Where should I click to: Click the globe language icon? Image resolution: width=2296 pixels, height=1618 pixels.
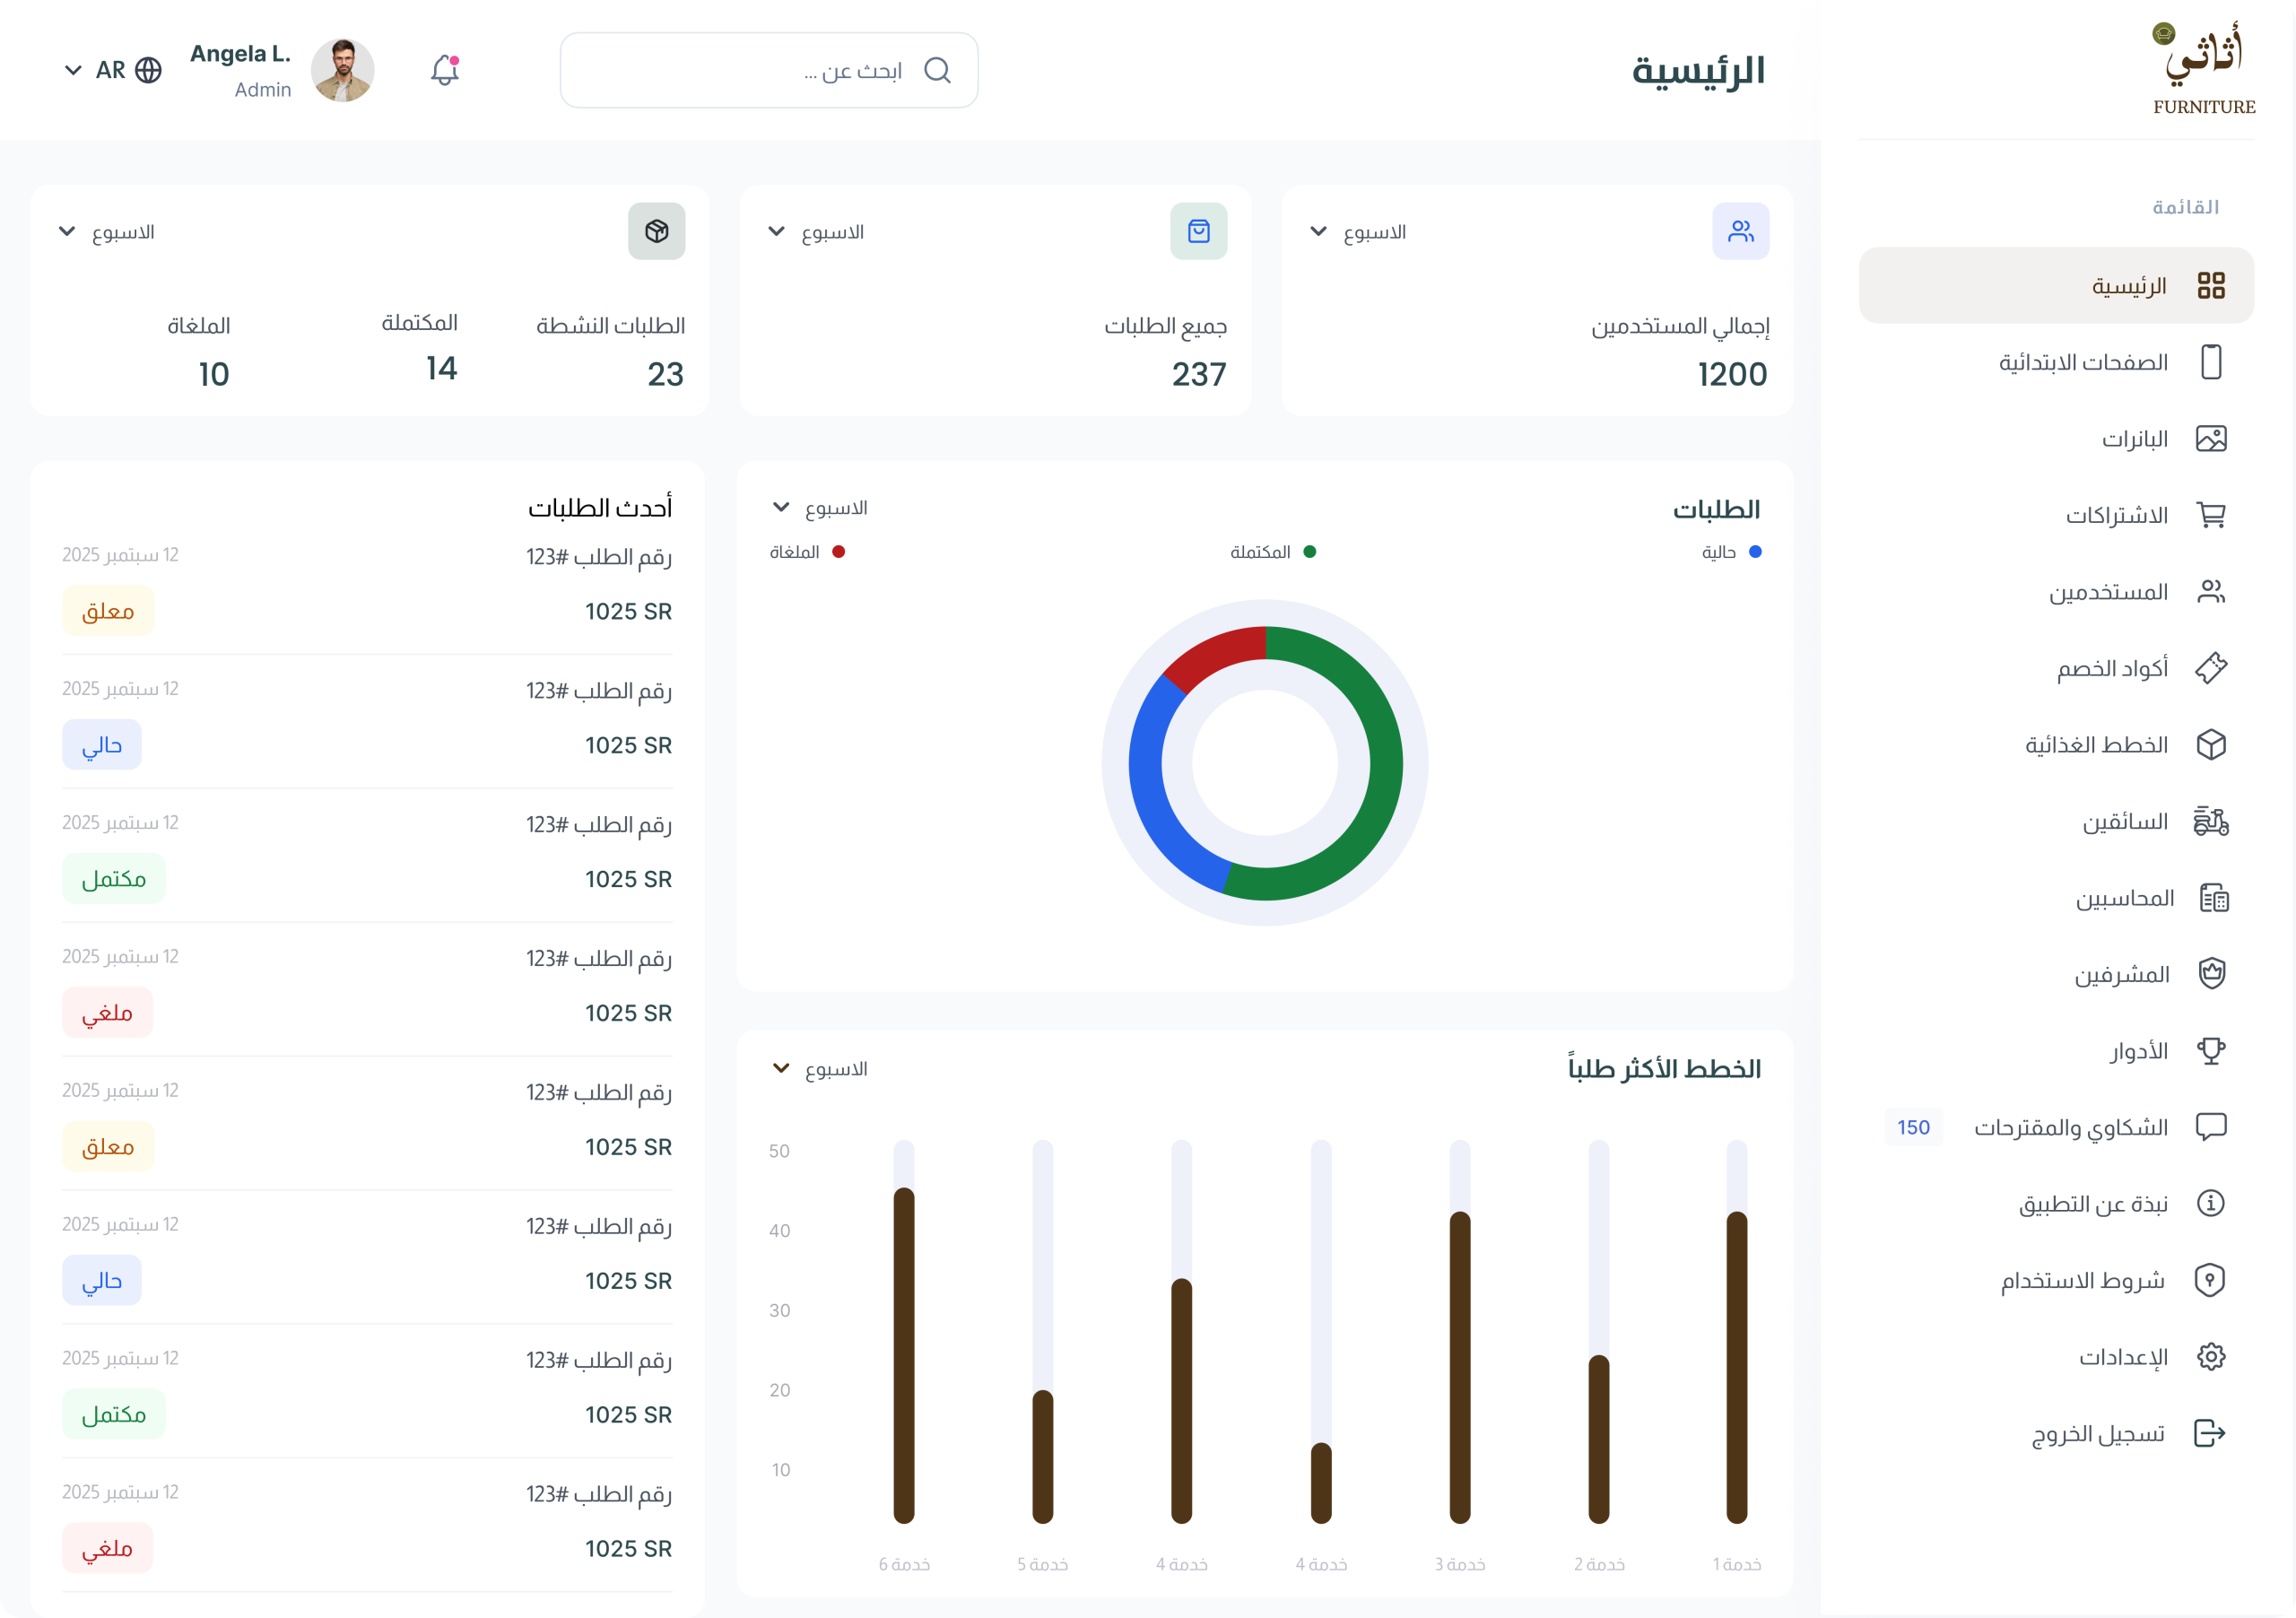(x=148, y=70)
